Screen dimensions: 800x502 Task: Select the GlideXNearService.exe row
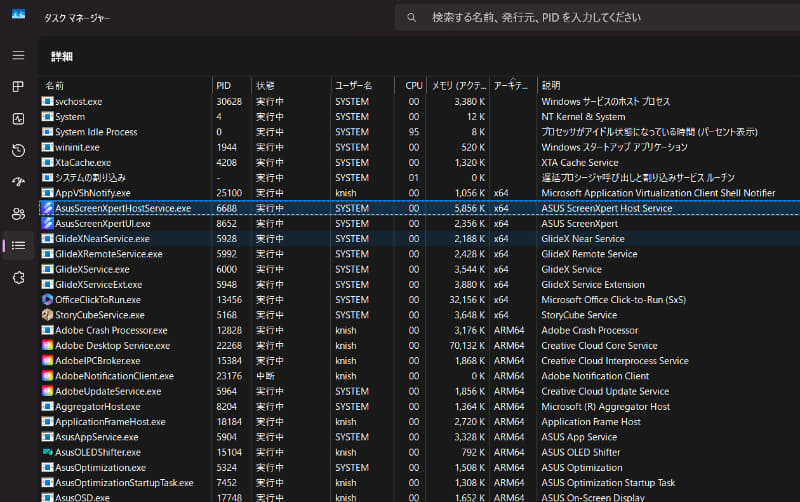coord(420,239)
